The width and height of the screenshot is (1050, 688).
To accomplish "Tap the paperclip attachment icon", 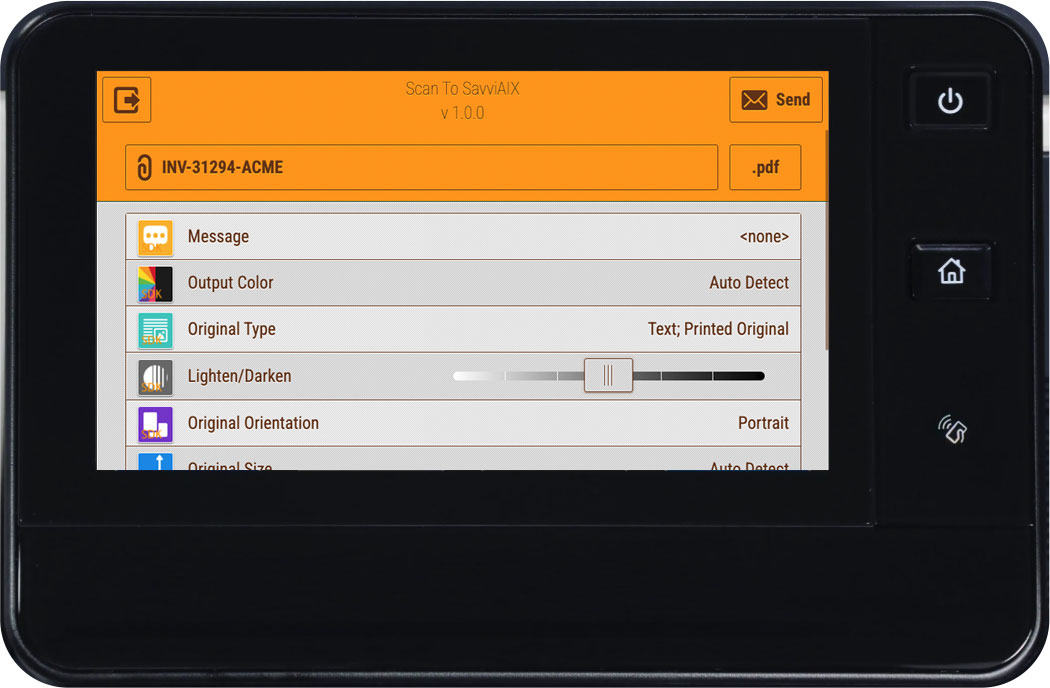I will coord(145,167).
